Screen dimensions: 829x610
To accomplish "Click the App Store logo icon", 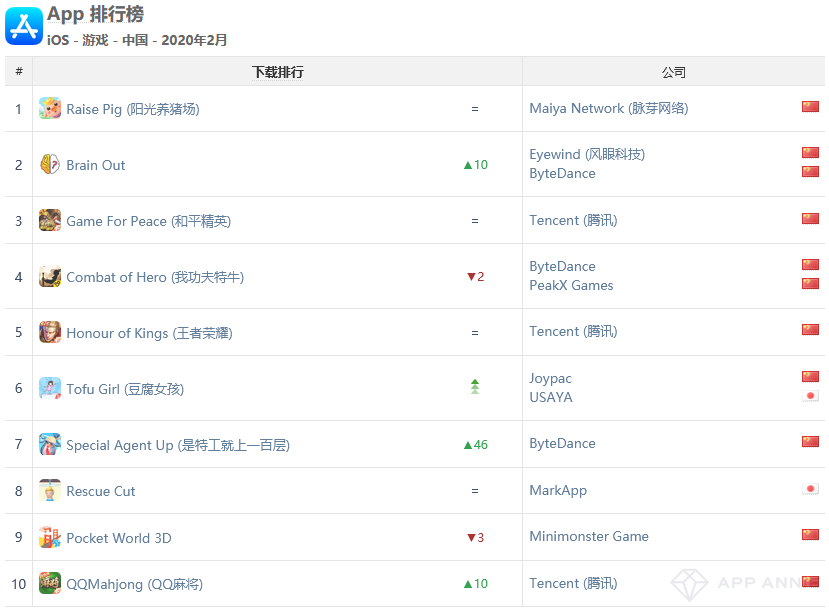I will (x=24, y=26).
